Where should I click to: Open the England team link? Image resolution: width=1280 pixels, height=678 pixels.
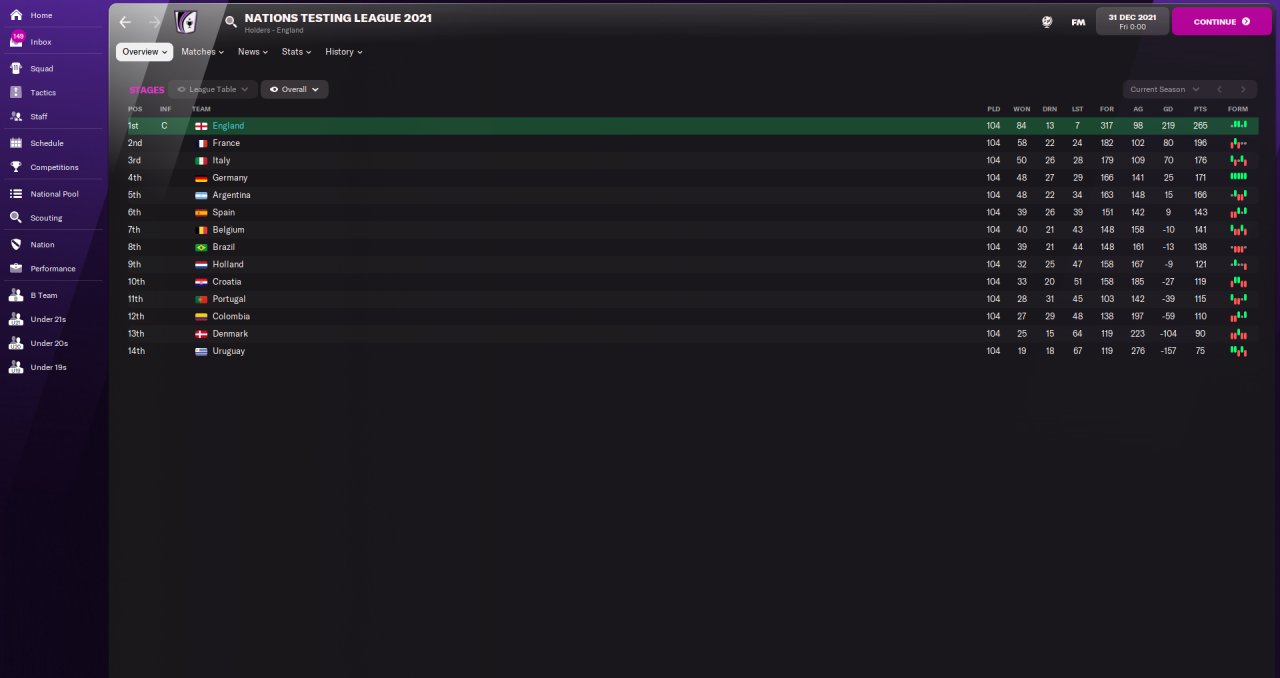(228, 126)
